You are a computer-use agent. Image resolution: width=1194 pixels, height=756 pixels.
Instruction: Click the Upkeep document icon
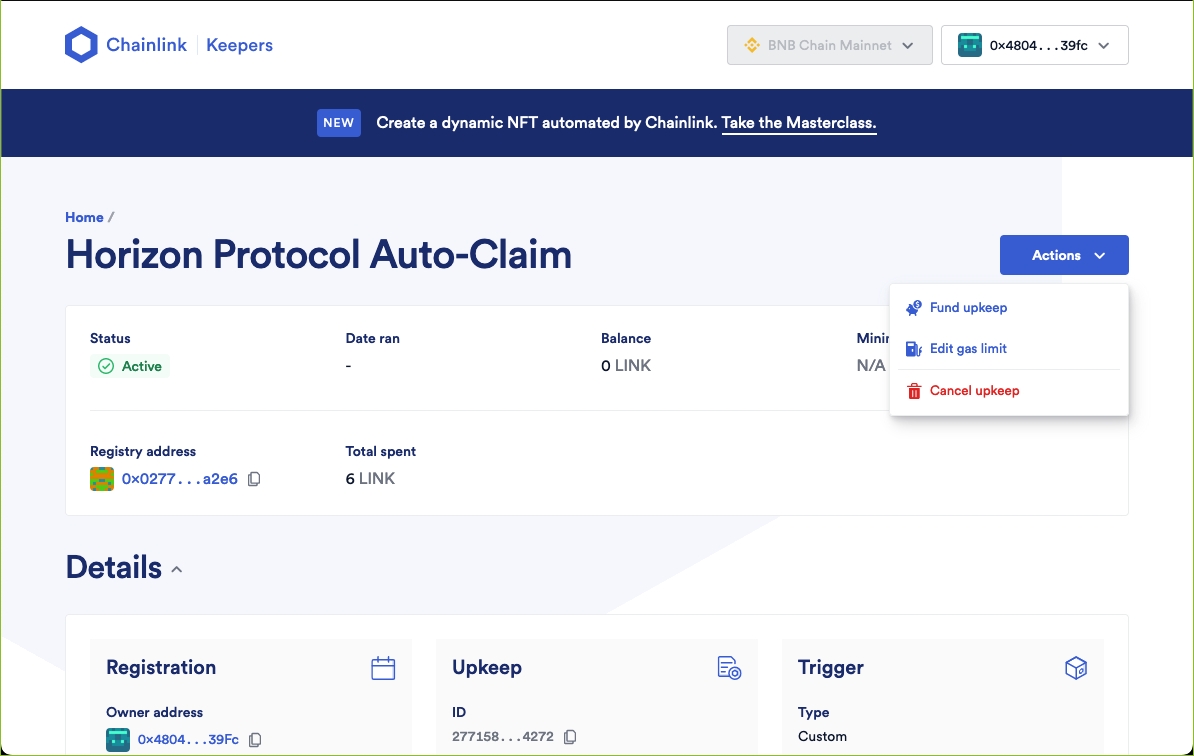coord(729,668)
